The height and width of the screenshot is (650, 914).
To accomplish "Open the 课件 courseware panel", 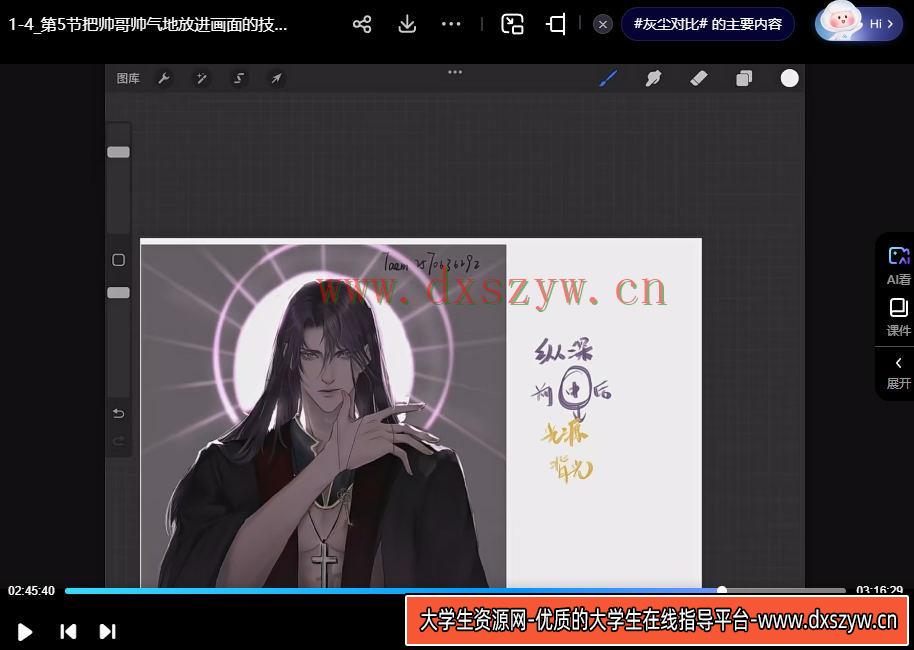I will pyautogui.click(x=898, y=317).
